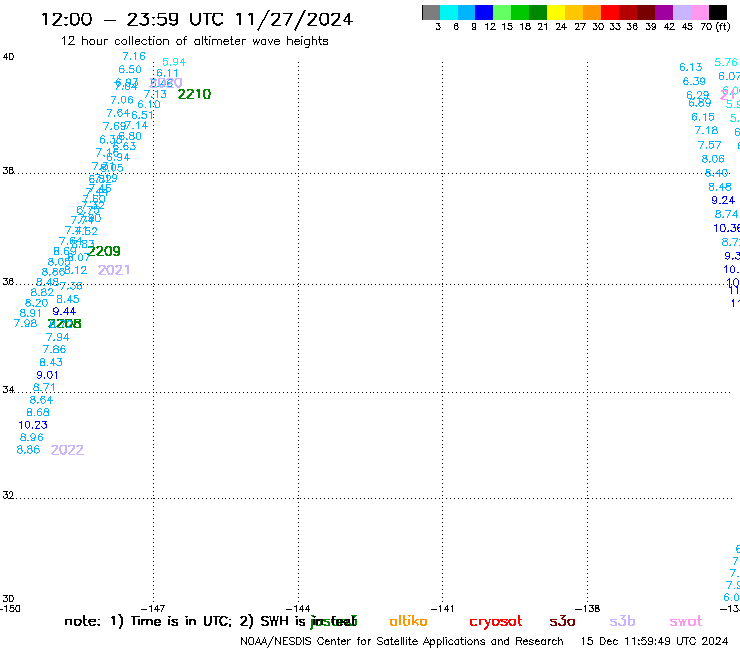This screenshot has width=740, height=650.
Task: Click the '15 Dec 11:59:49 UTC 2024' timestamp
Action: 655,641
